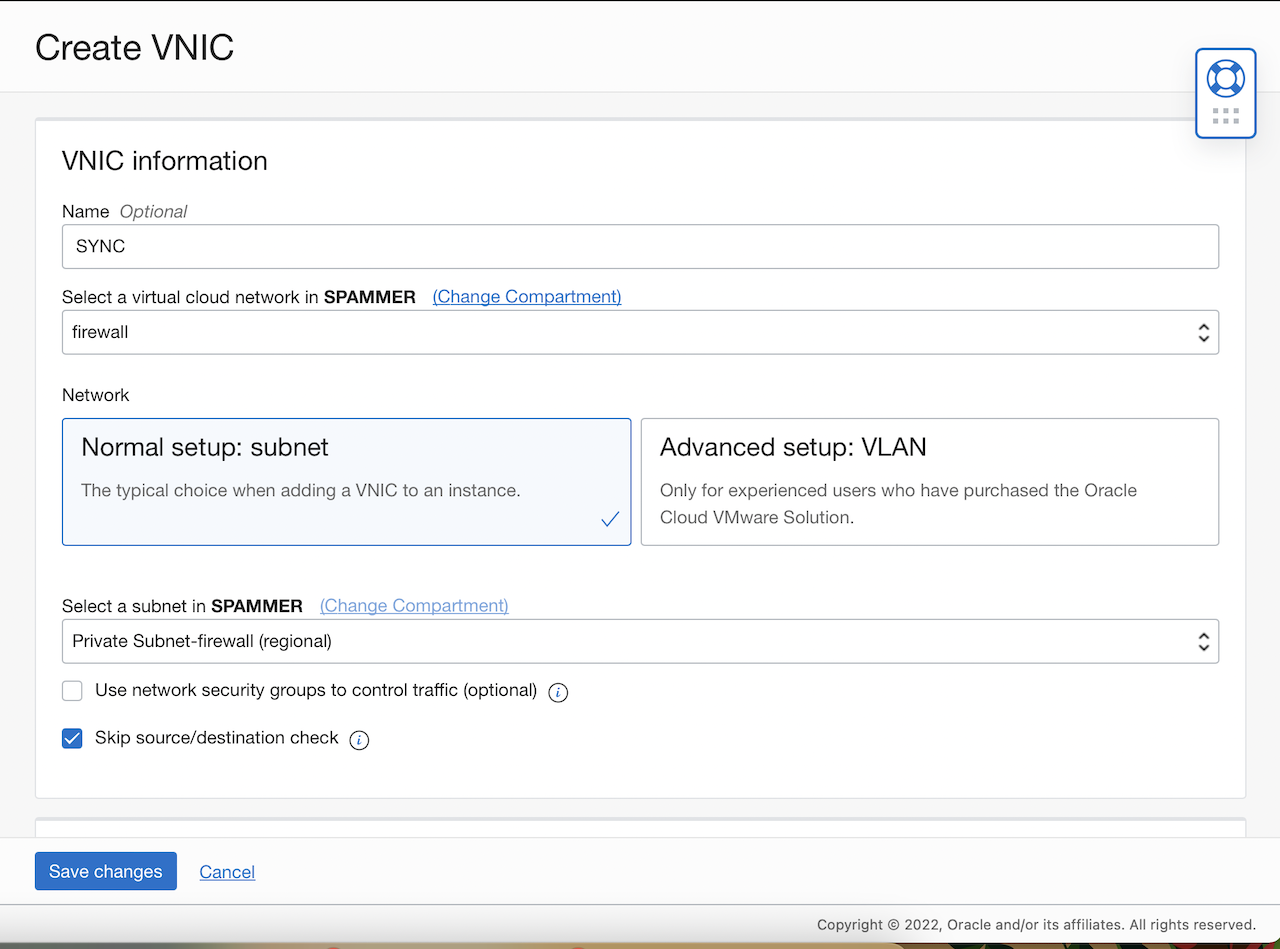Screen dimensions: 1280x949
Task: Click Change Compartment next to SPAMMER VCN selection
Action: [x=526, y=296]
